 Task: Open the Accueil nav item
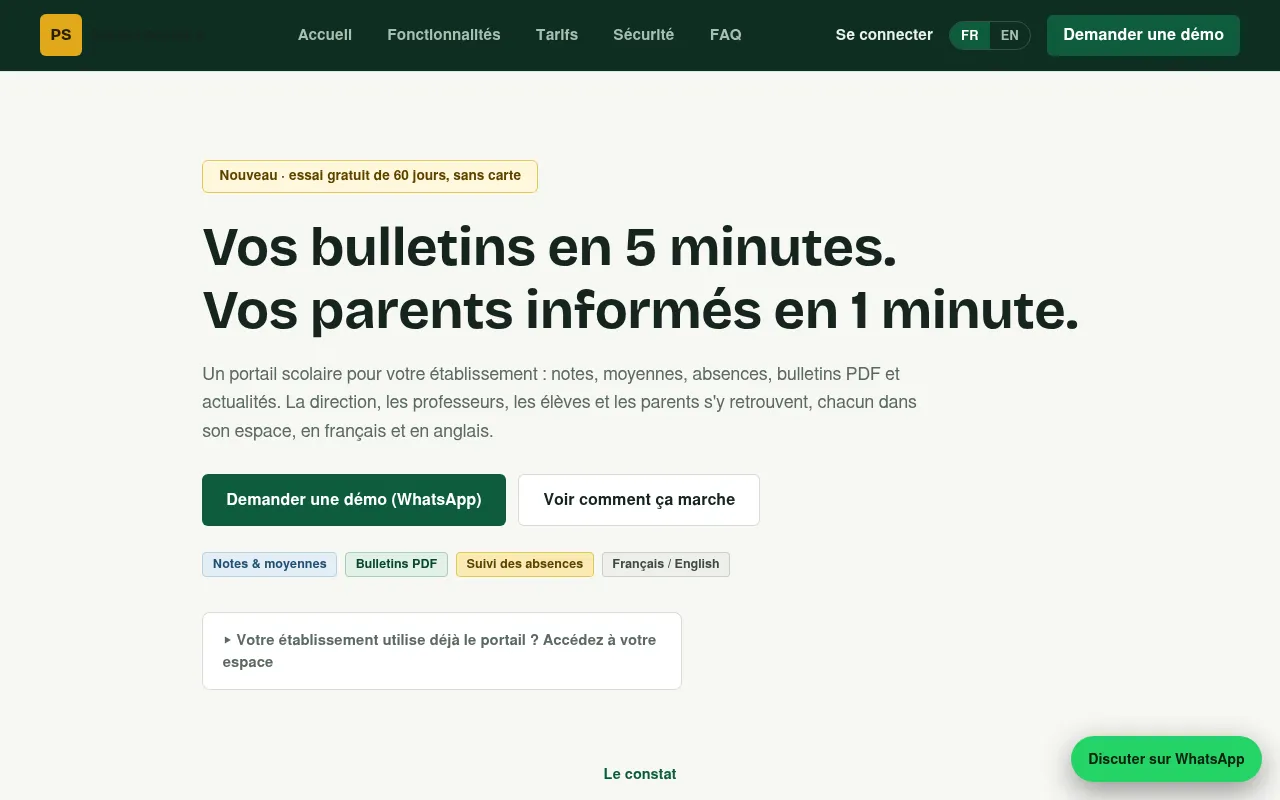[x=325, y=35]
